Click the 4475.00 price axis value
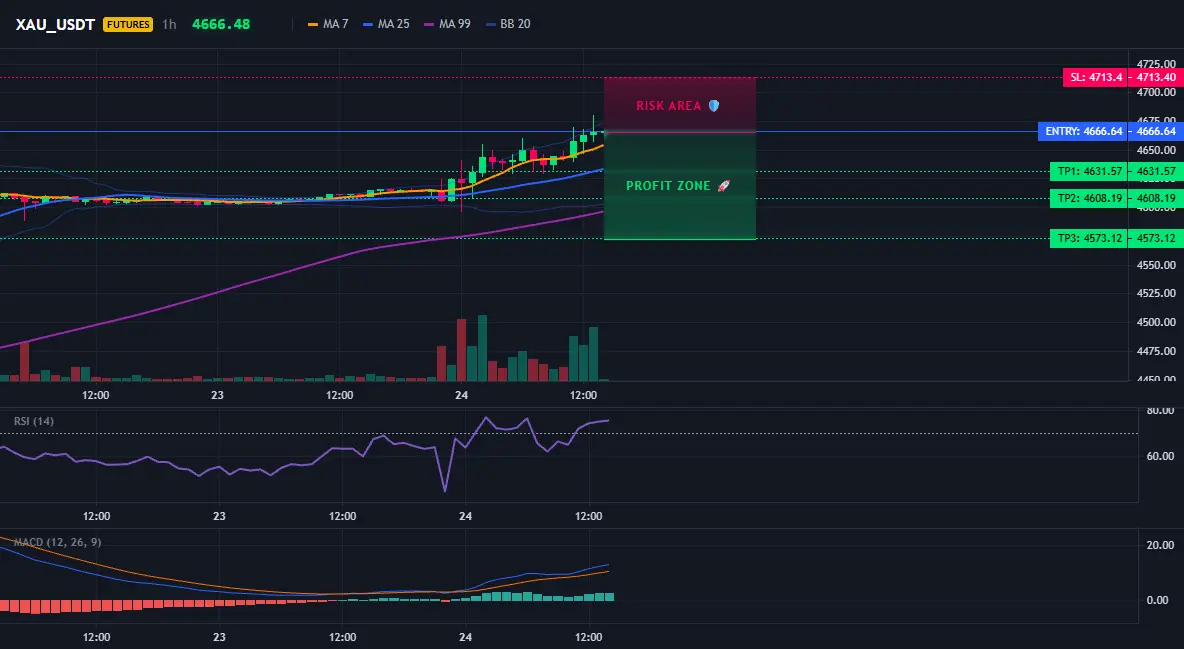This screenshot has width=1184, height=649. click(1156, 351)
